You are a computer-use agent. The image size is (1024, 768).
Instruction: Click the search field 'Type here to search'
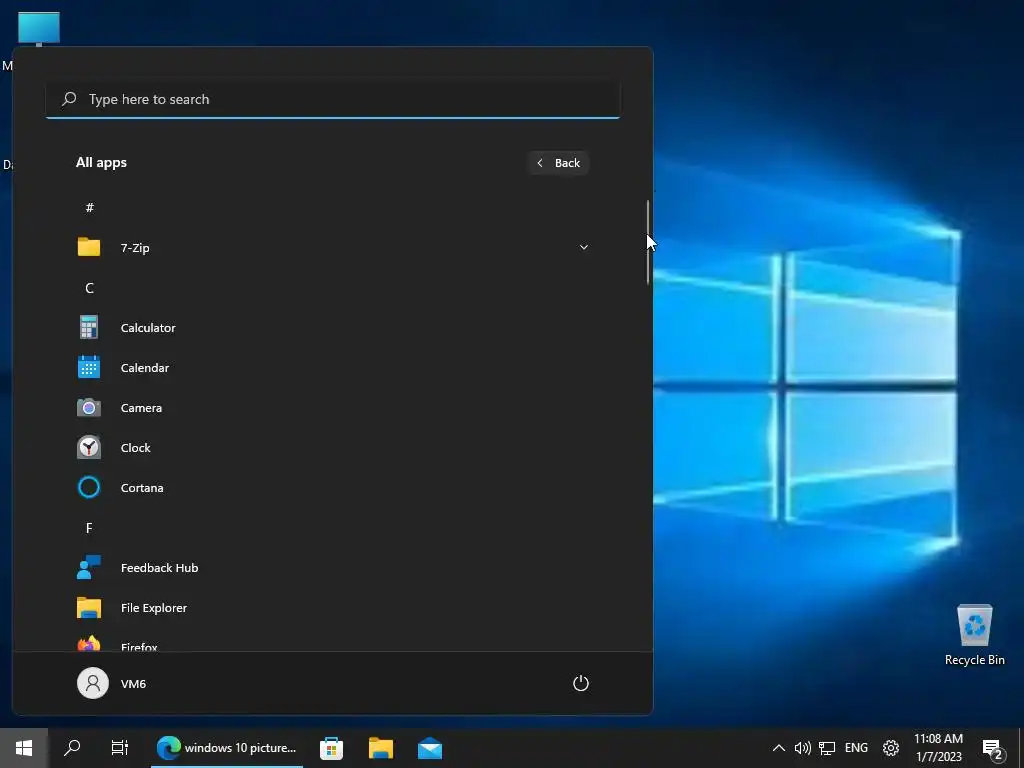(332, 99)
